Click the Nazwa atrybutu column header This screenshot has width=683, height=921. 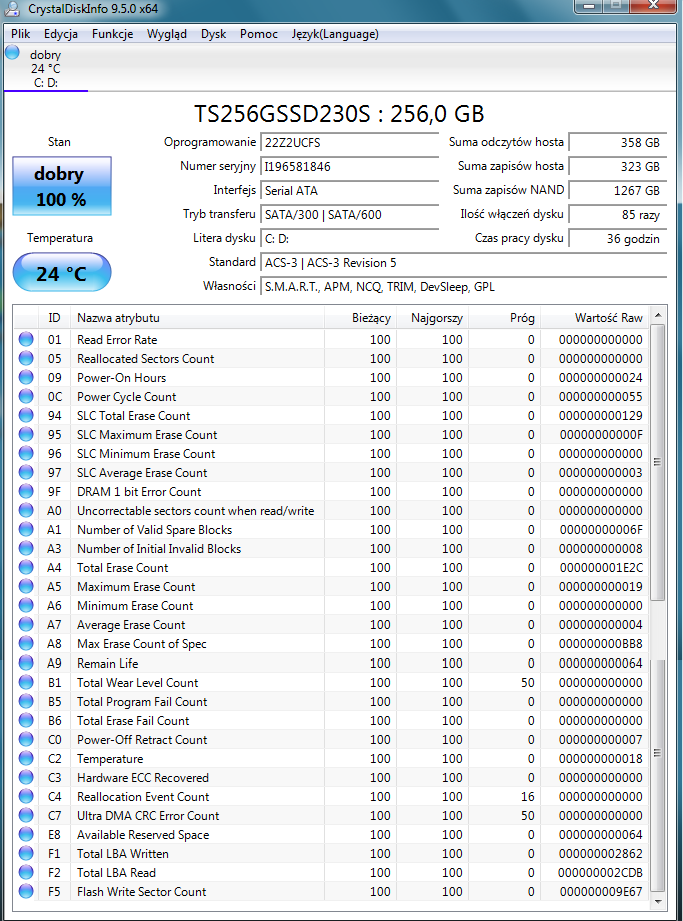[197, 318]
